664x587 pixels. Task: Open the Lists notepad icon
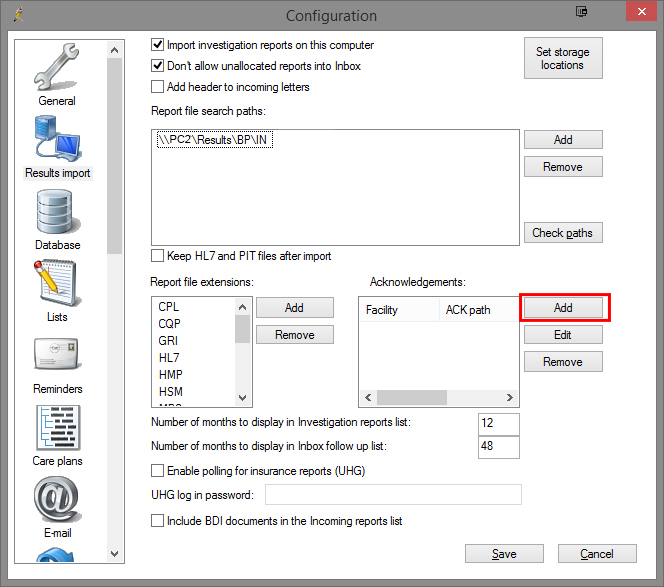coord(57,284)
